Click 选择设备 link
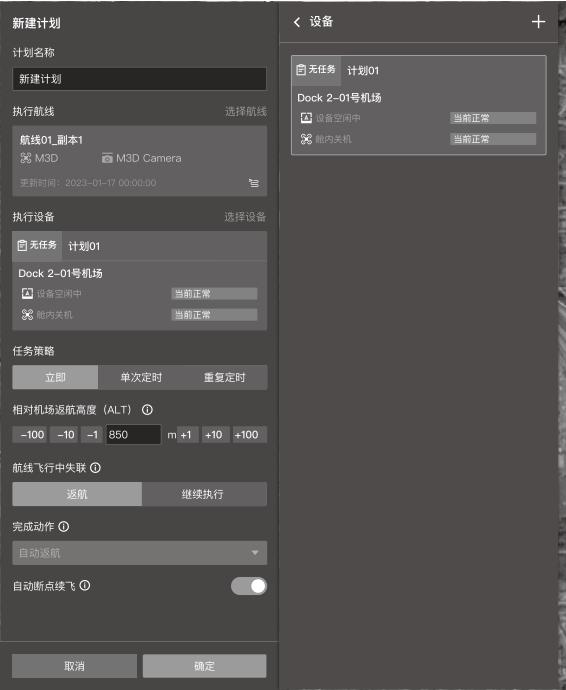566x690 pixels. click(x=245, y=217)
